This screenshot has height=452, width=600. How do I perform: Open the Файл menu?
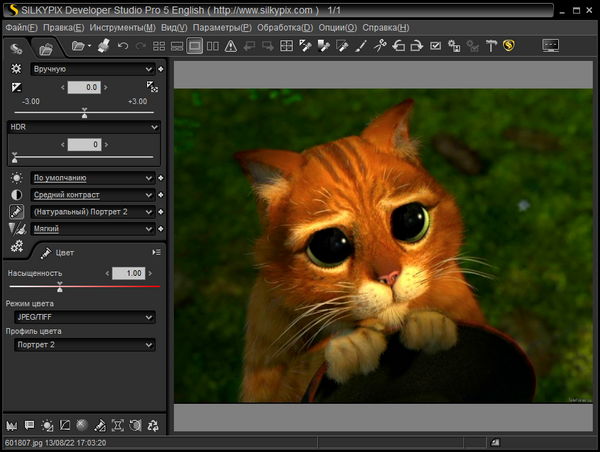[21, 27]
